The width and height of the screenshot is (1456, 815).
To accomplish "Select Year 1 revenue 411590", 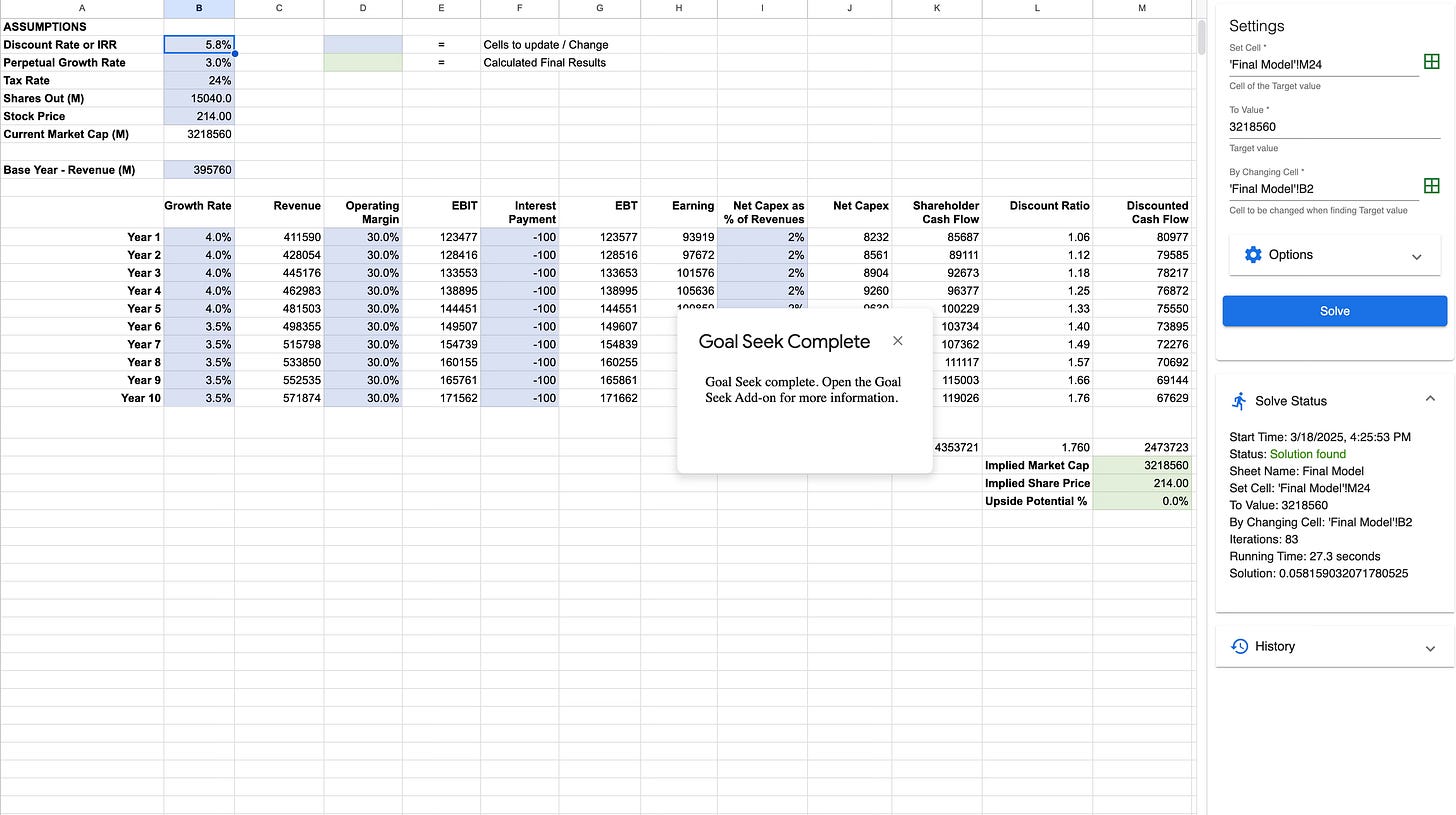I will coord(279,237).
